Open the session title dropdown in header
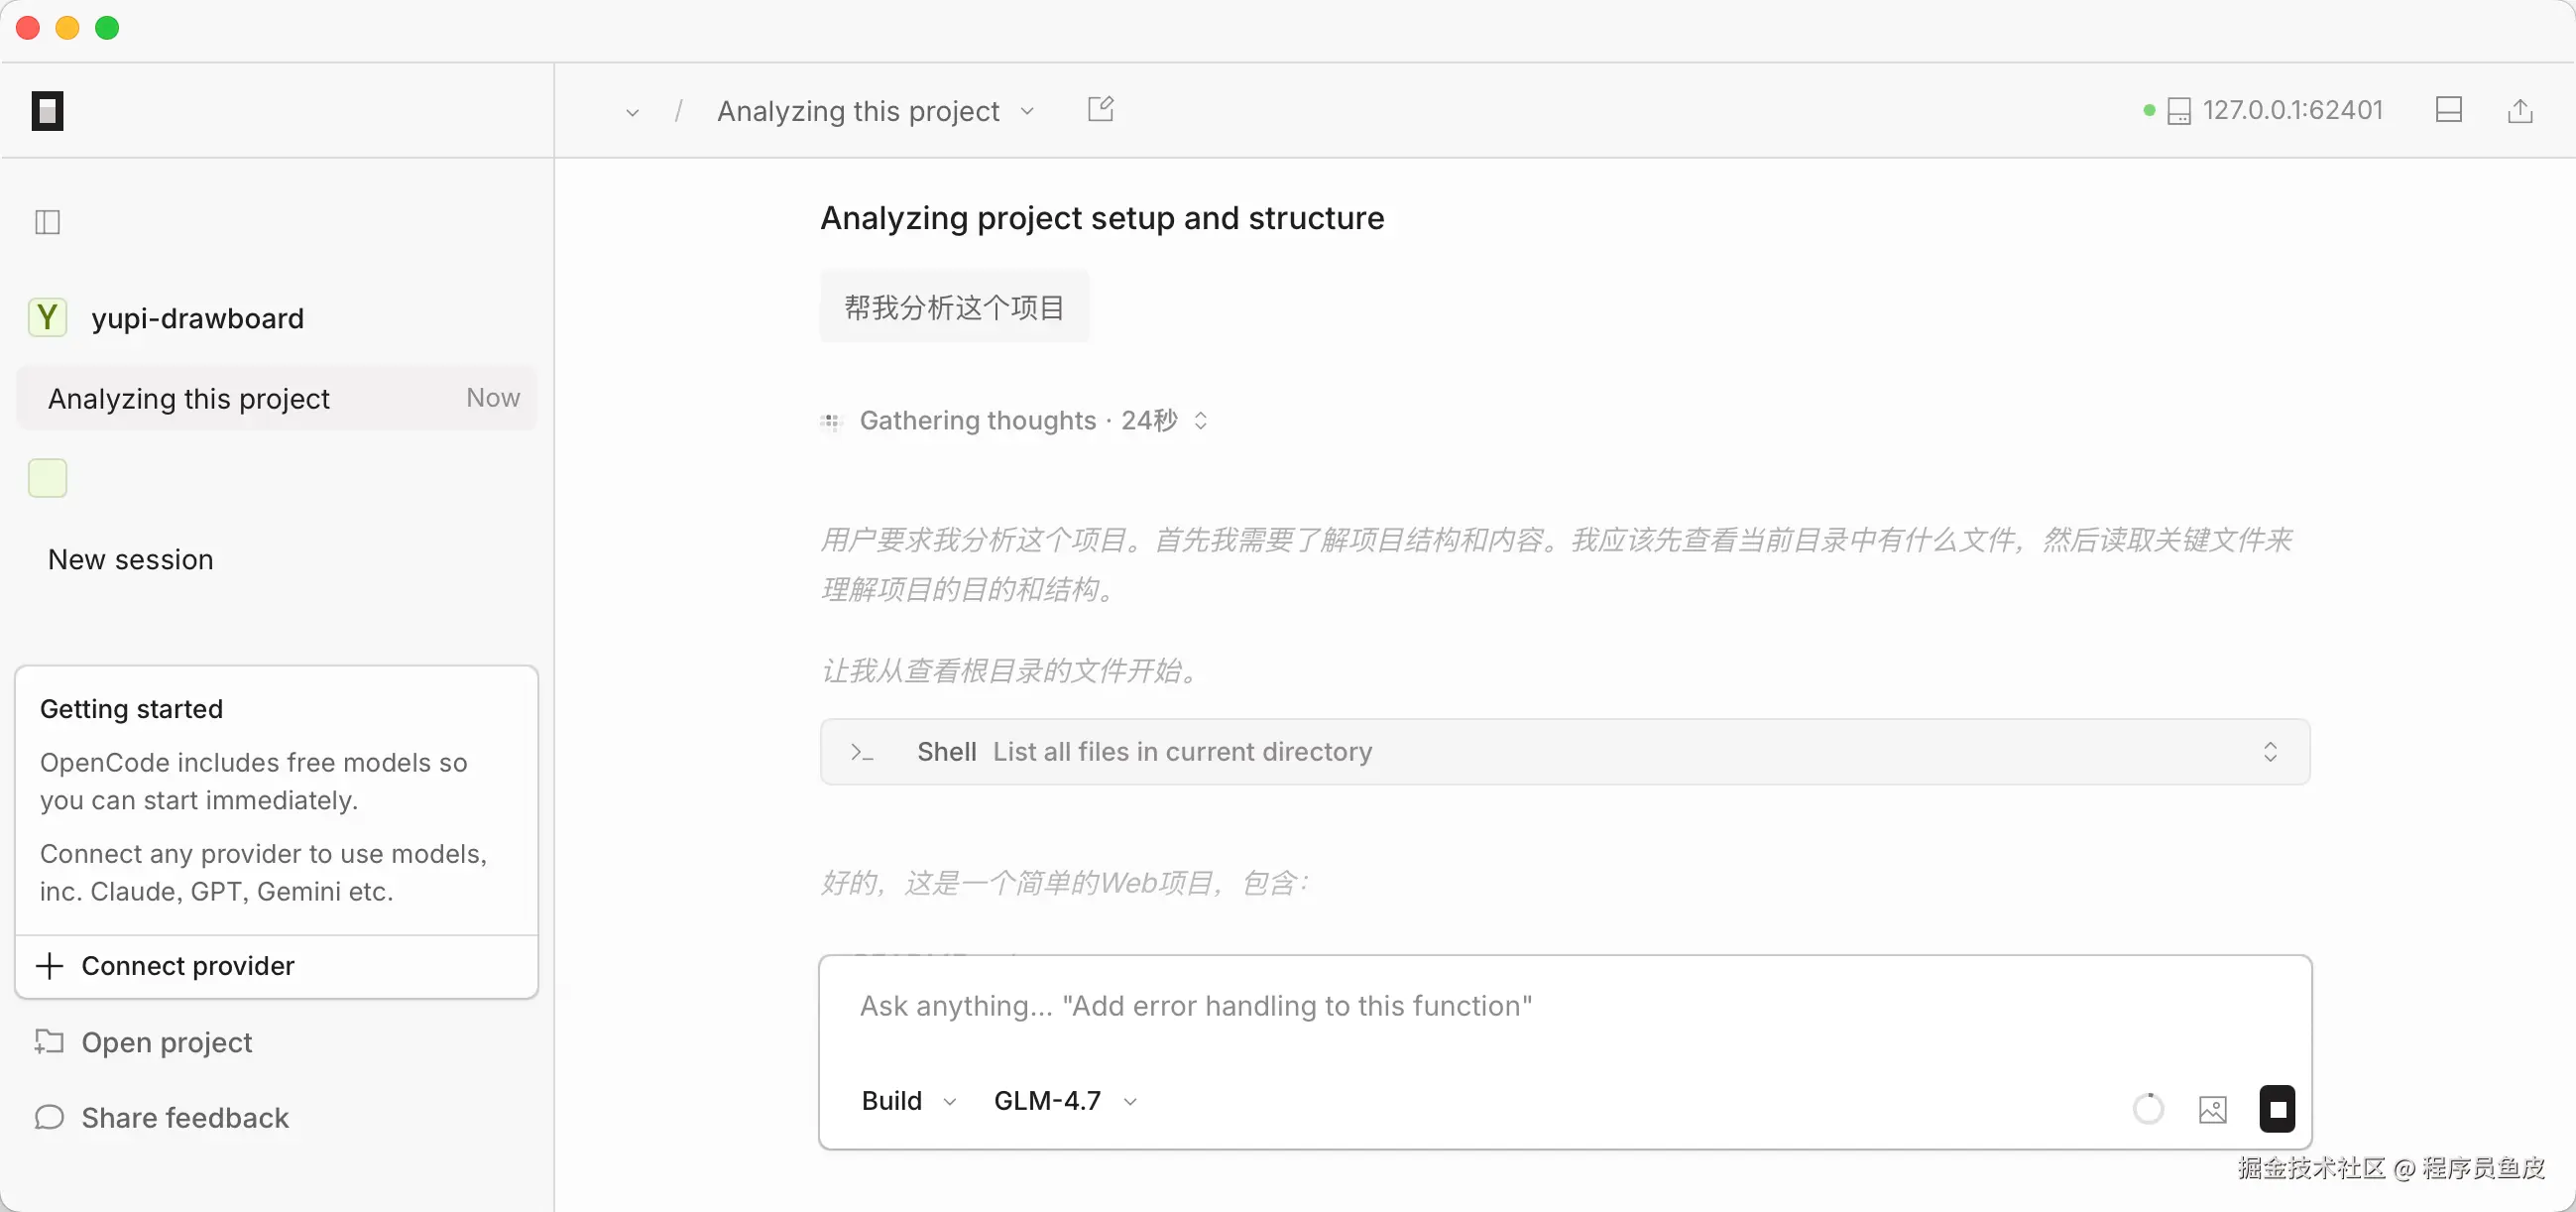 pyautogui.click(x=1027, y=111)
